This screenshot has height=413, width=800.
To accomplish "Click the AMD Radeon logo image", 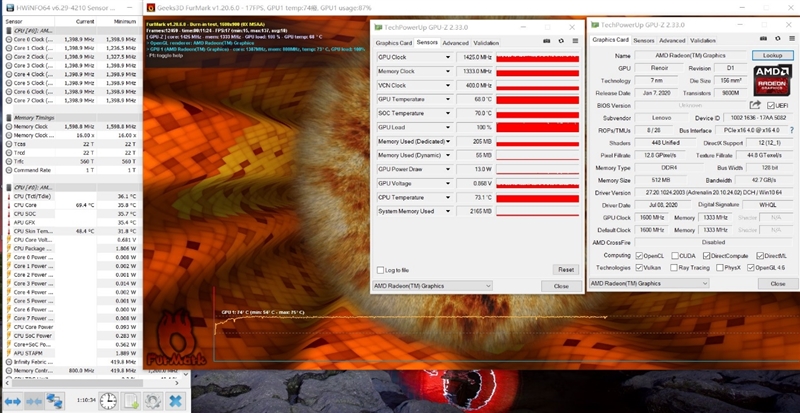I will coord(772,80).
